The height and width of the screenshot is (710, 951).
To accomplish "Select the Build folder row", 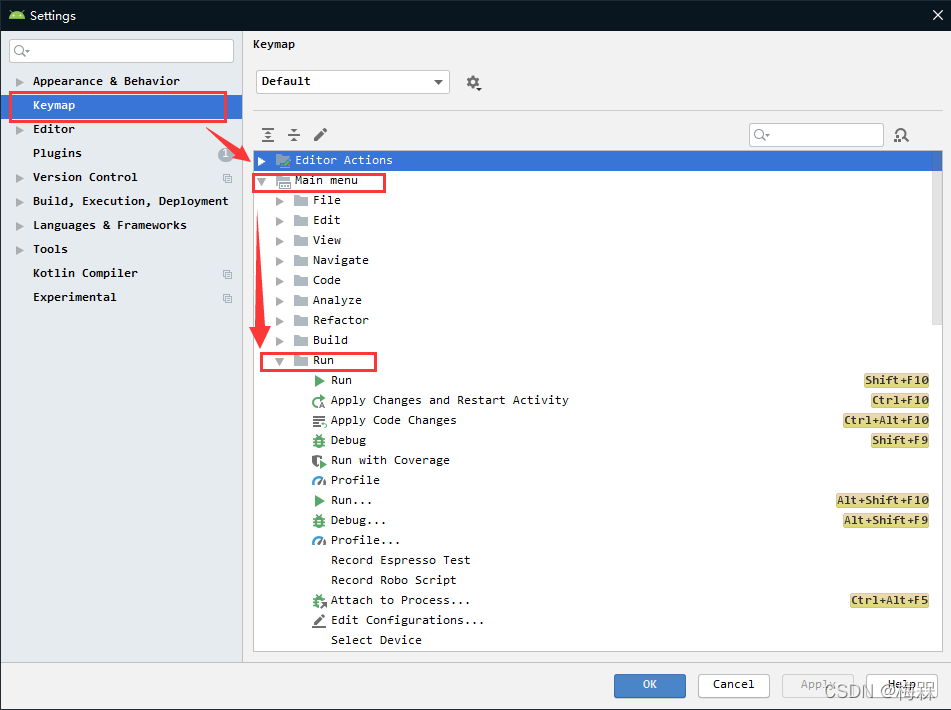I will tap(593, 341).
